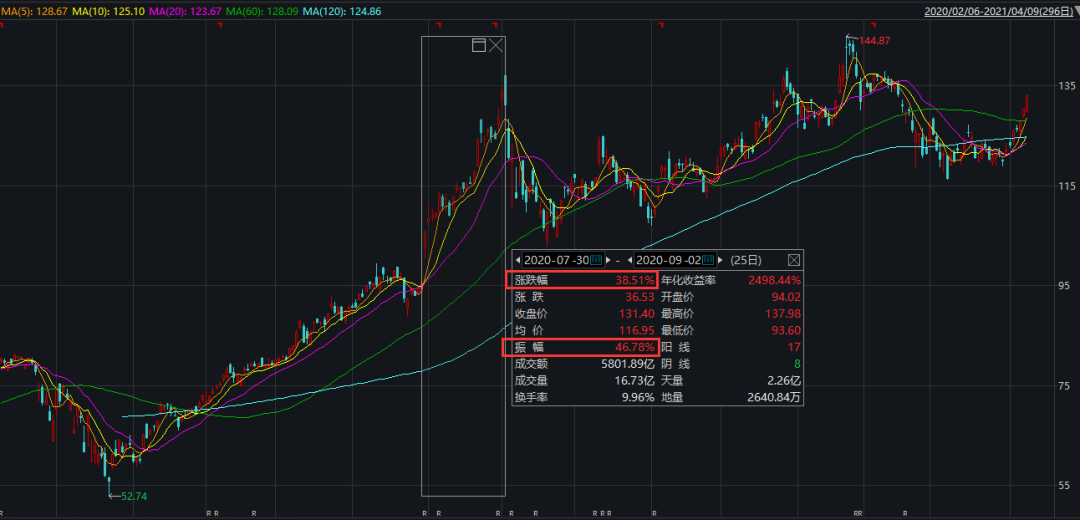
Task: Select the MA(10) moving average label
Action: (x=110, y=11)
